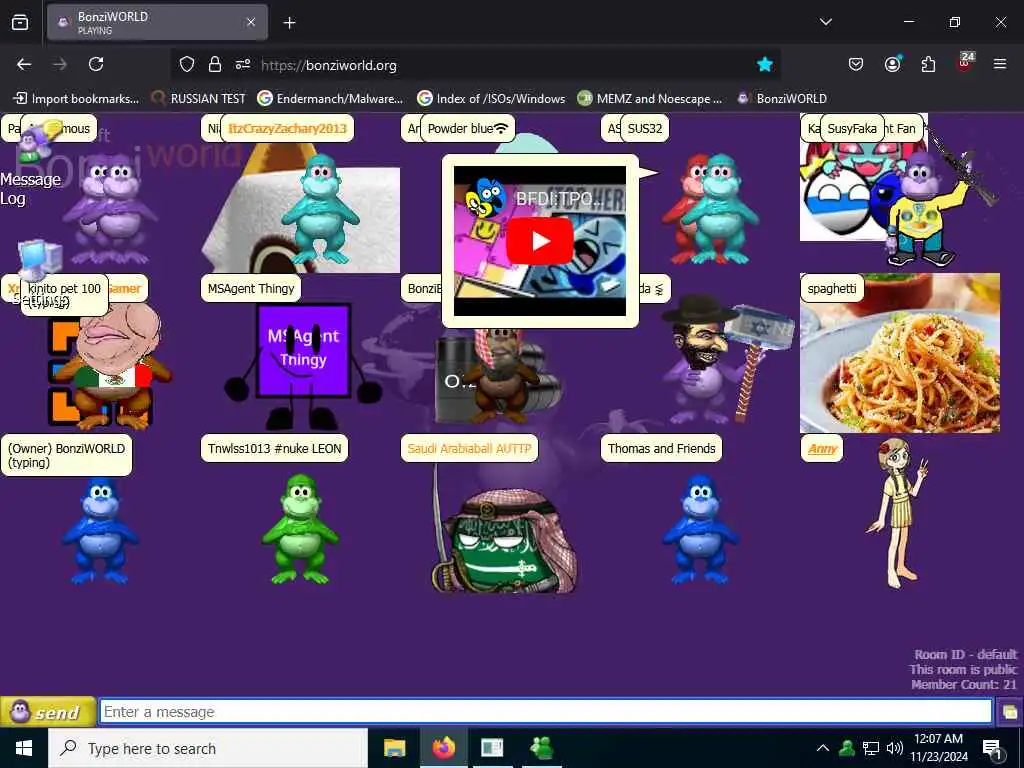Open the Extensions puzzle icon

point(928,64)
